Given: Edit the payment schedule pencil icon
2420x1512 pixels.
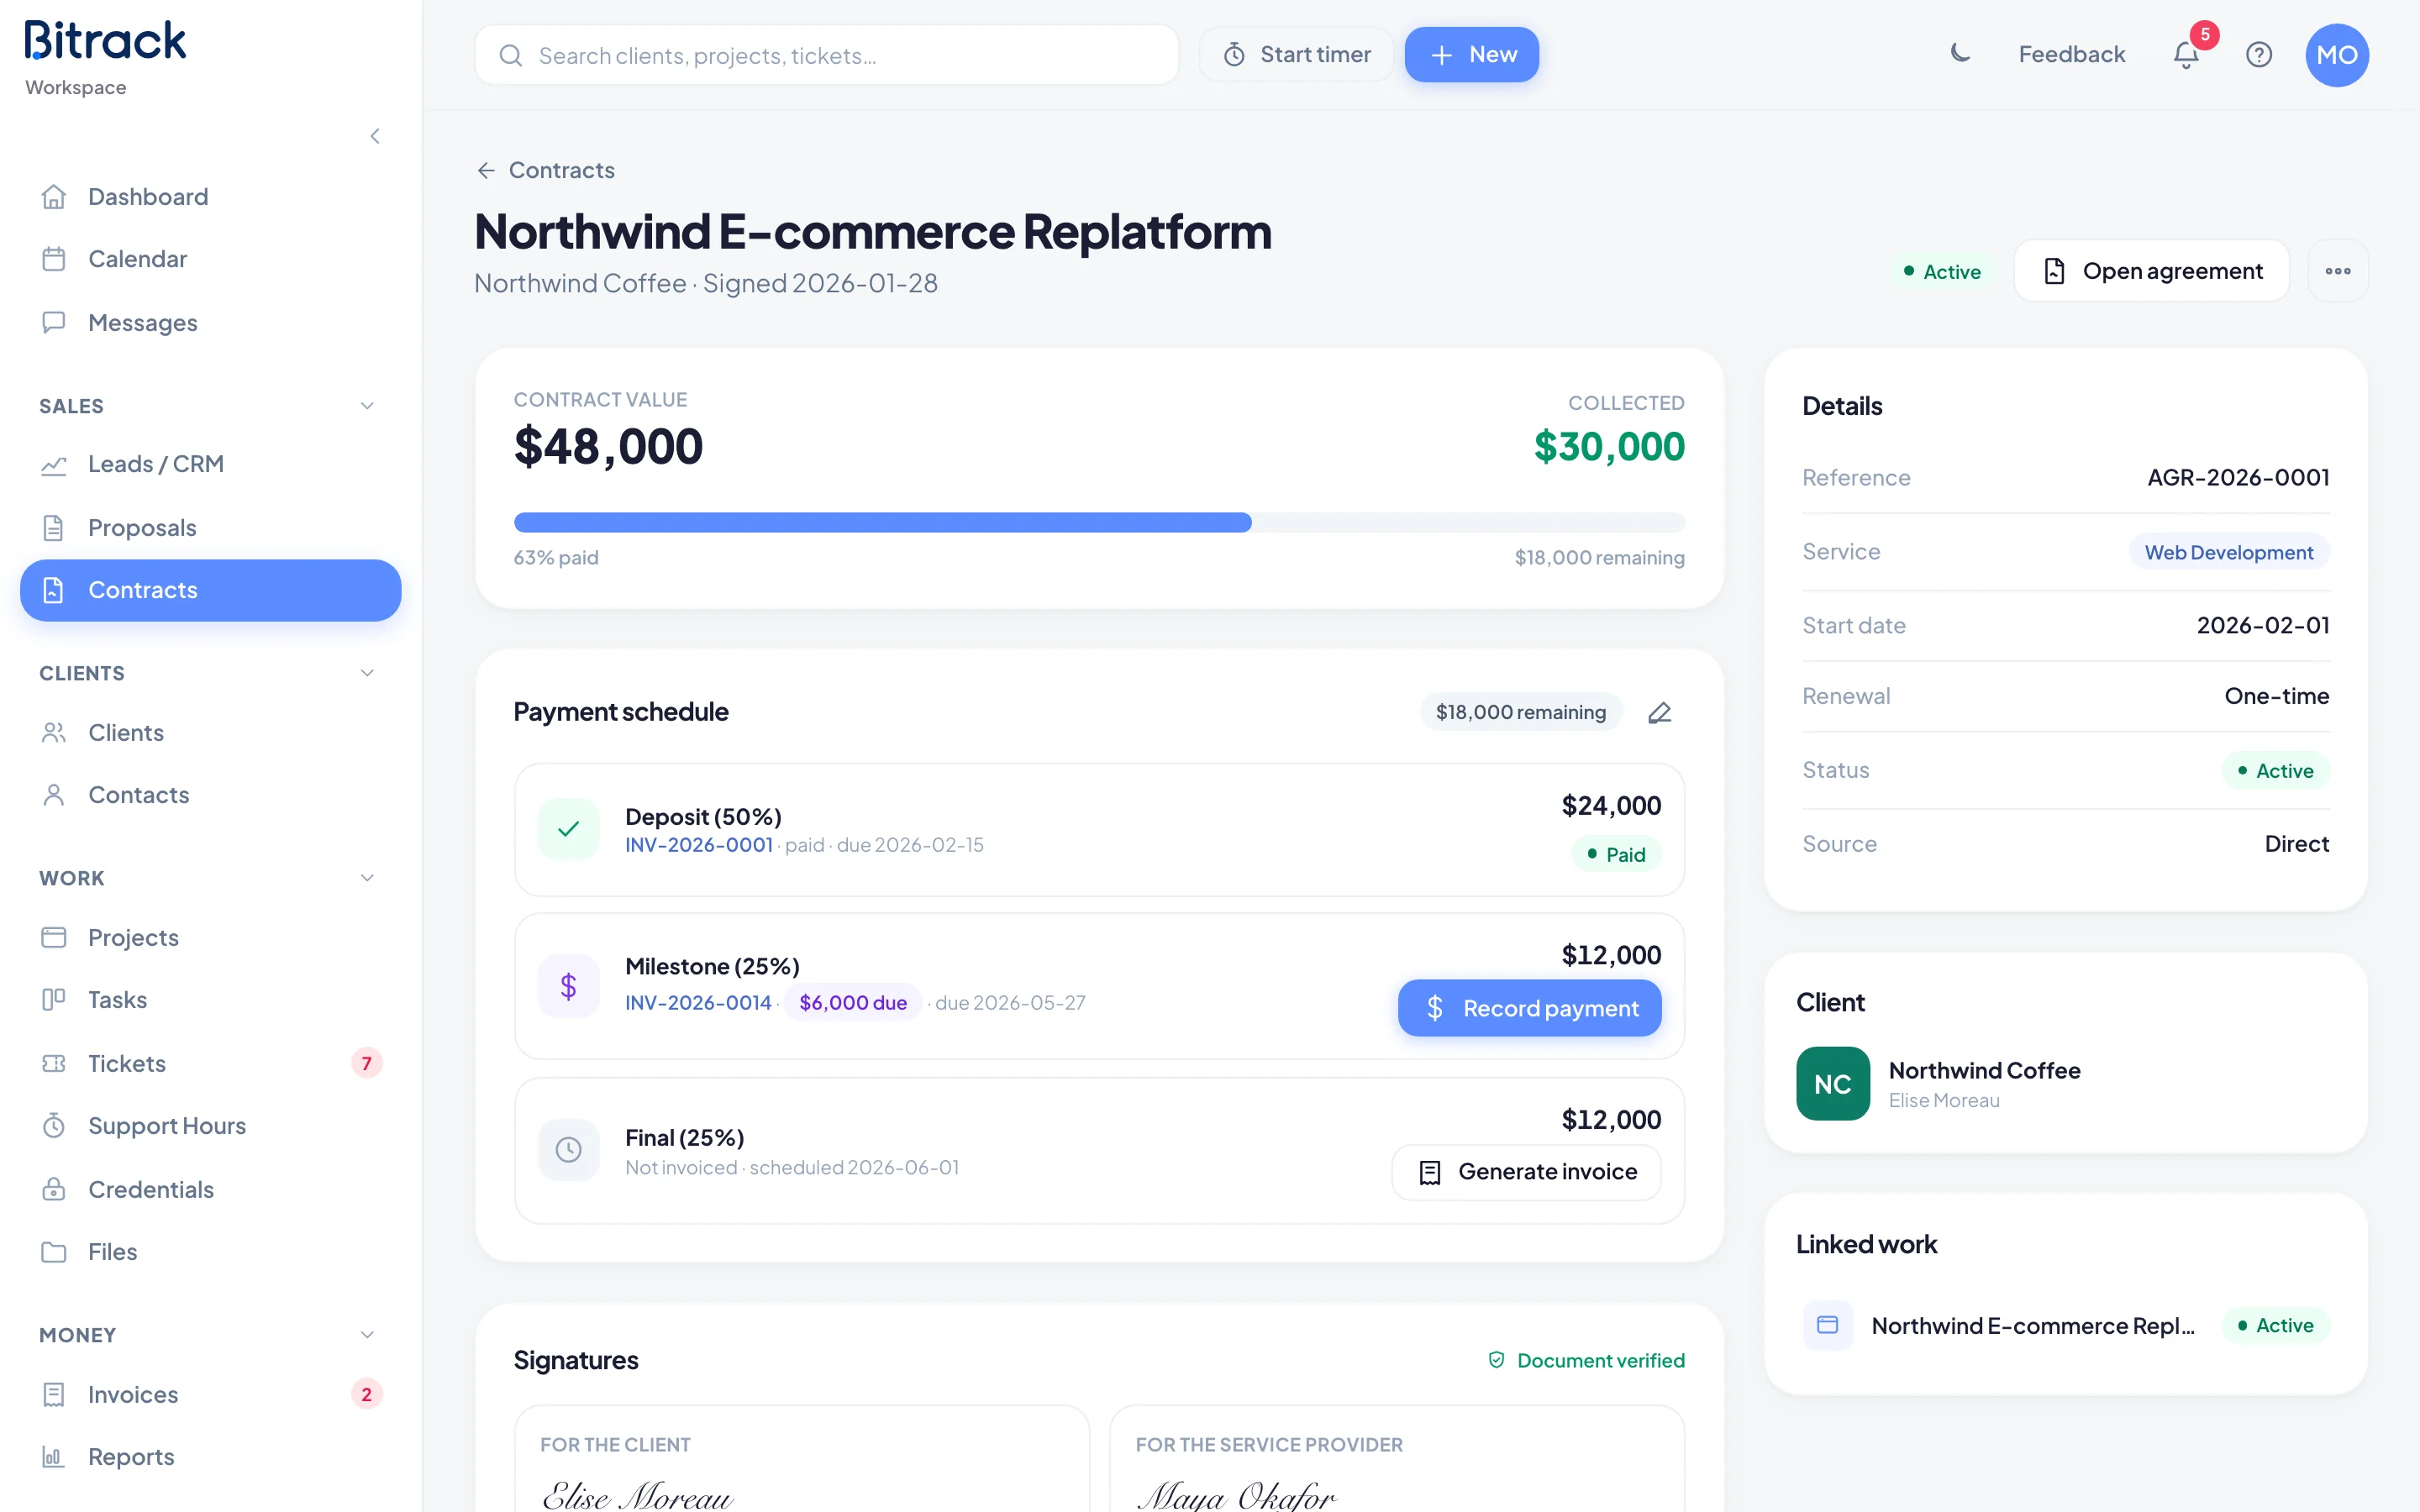Looking at the screenshot, I should click(1659, 712).
